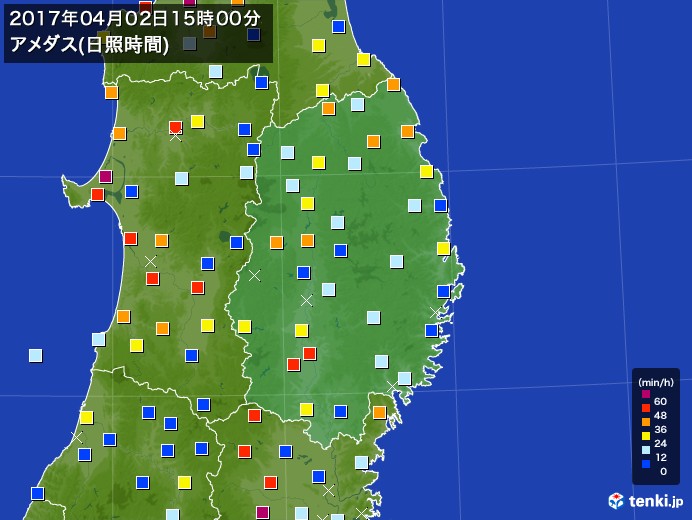Screen dimensions: 692x520
Task: Click the date text "2017年04月02日15時00分"
Action: 135,19
